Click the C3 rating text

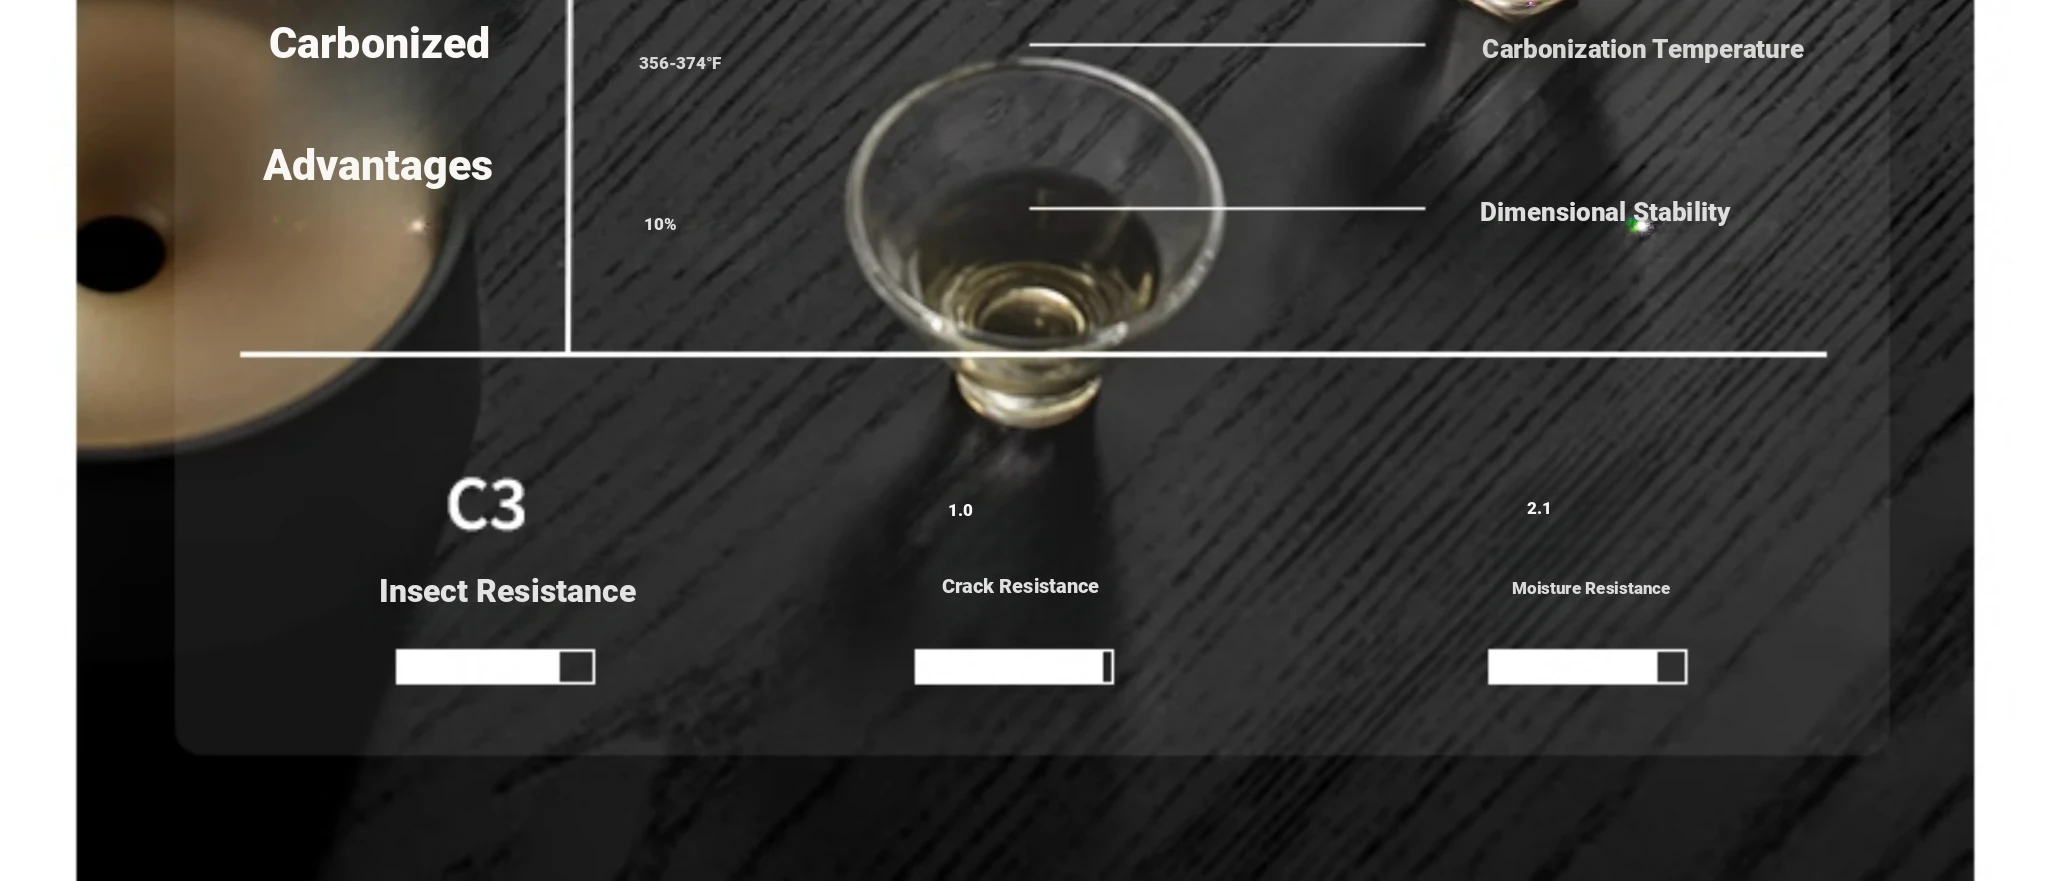click(486, 504)
